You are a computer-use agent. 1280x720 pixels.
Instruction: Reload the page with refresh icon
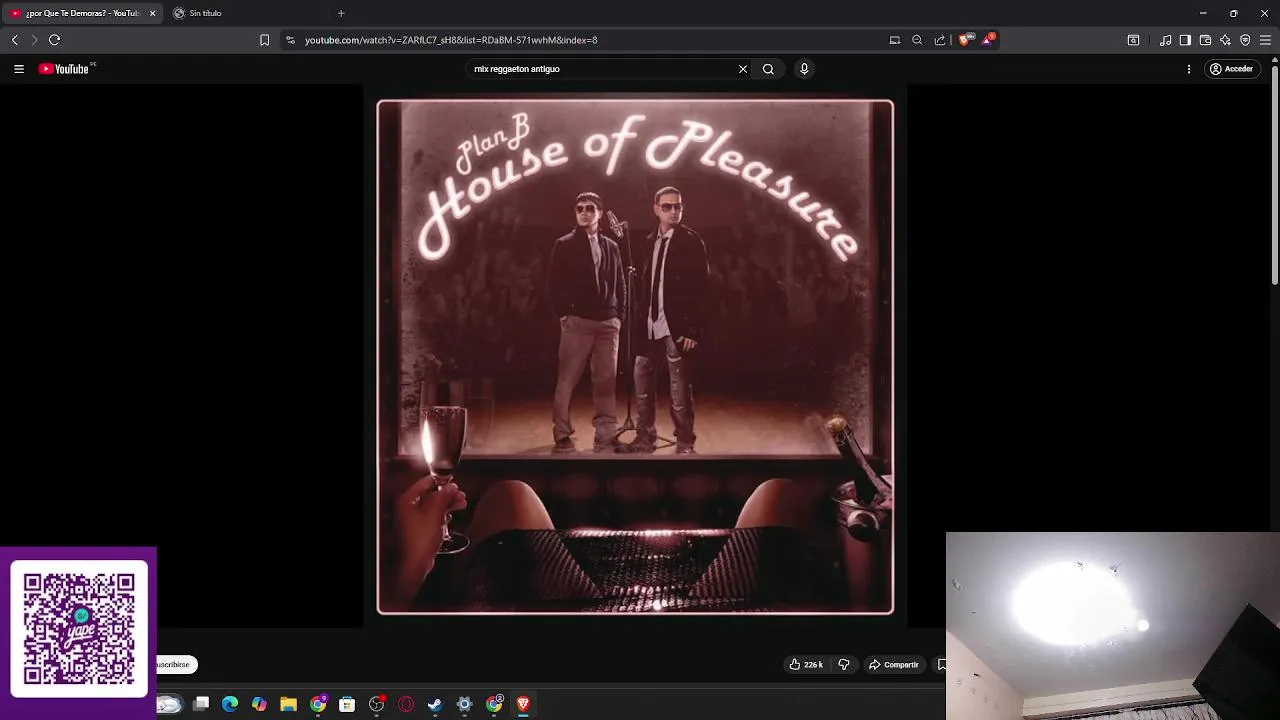55,40
